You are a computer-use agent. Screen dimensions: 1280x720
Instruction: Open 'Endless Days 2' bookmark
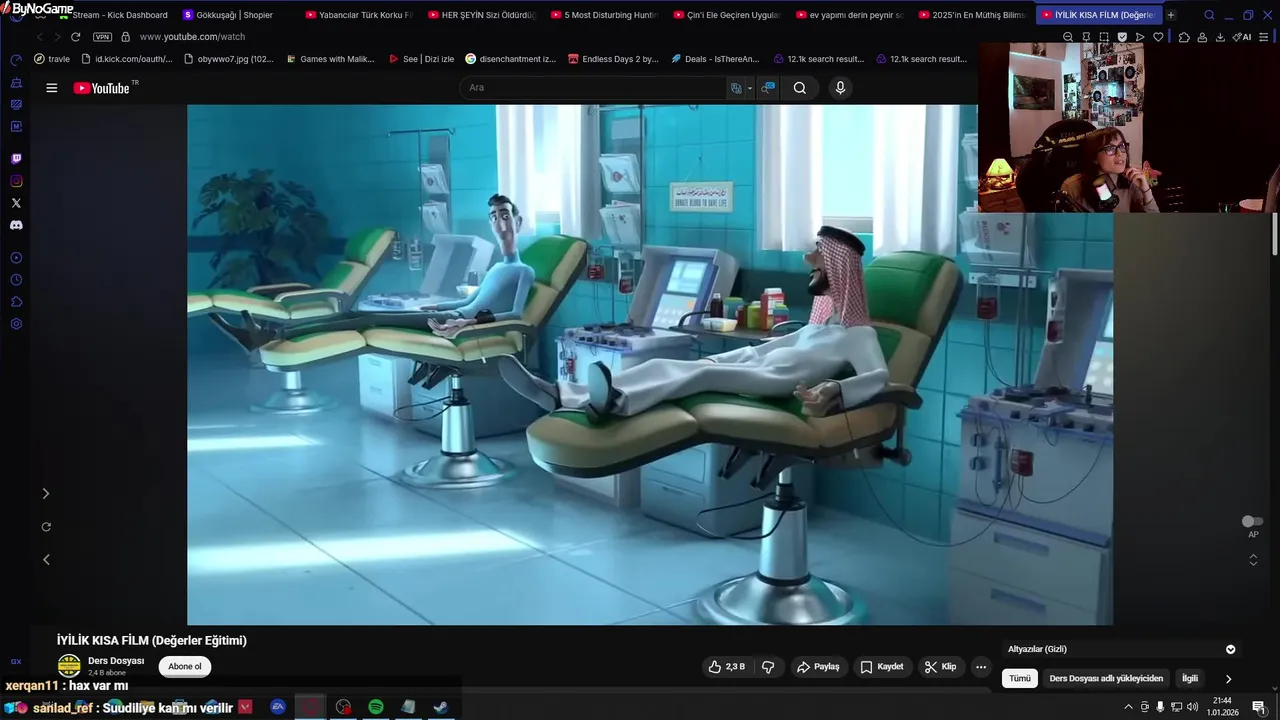coord(612,59)
